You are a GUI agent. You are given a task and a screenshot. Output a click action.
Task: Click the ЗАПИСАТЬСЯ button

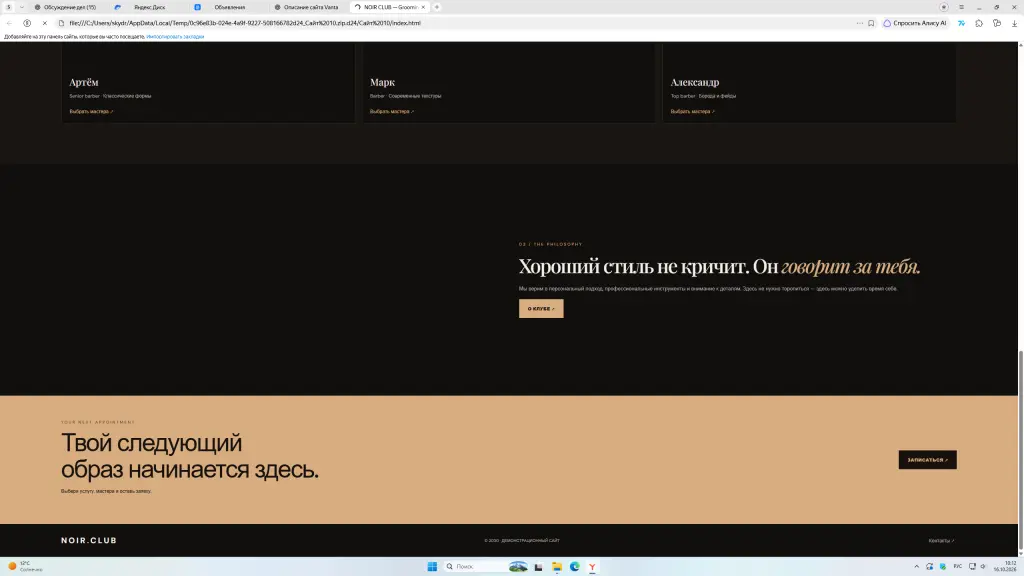[927, 460]
